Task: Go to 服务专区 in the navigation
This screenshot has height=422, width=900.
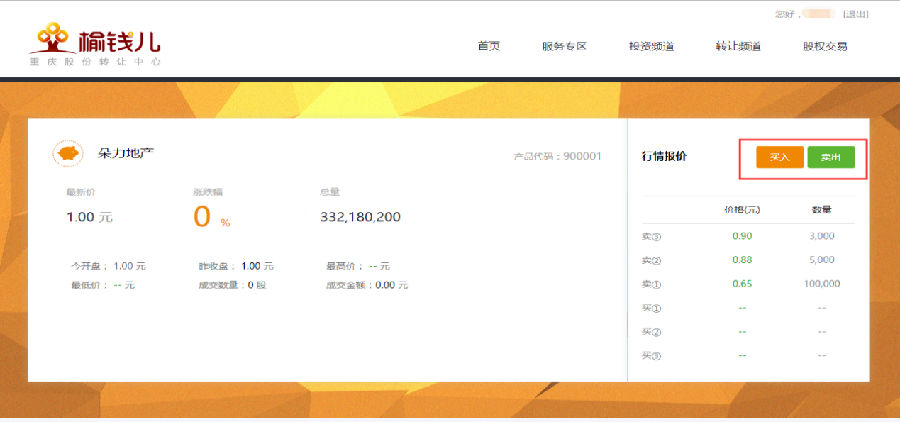Action: (x=563, y=46)
